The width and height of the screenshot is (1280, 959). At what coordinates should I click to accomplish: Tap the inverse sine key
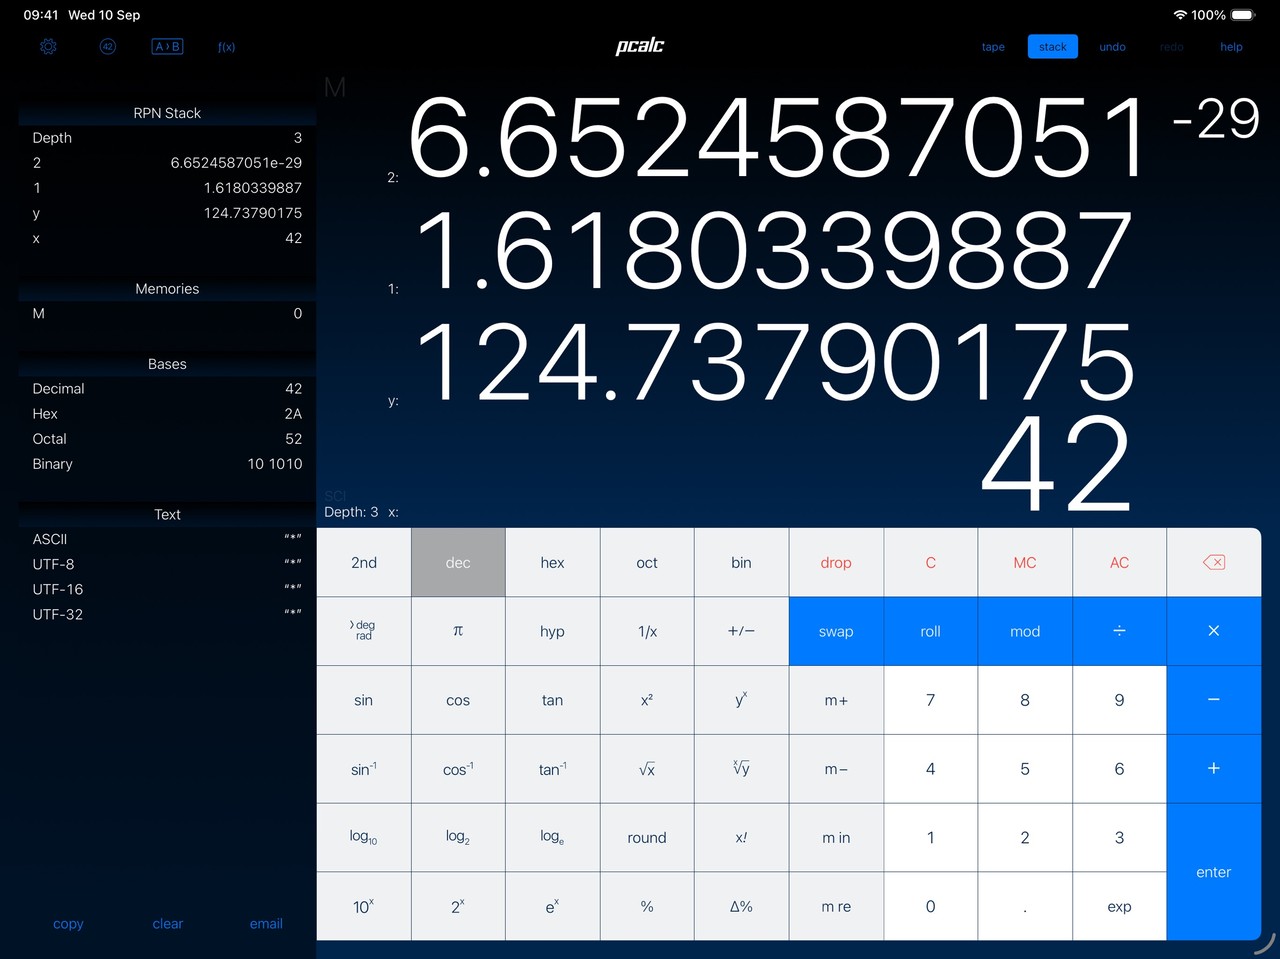click(364, 769)
